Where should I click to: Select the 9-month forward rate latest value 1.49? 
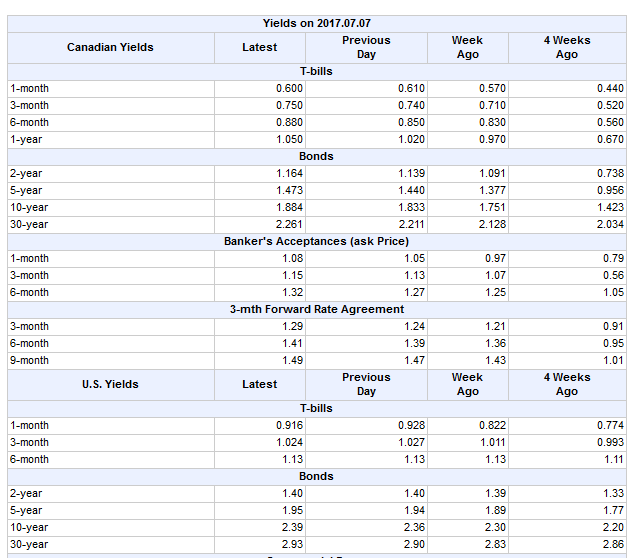pos(292,360)
